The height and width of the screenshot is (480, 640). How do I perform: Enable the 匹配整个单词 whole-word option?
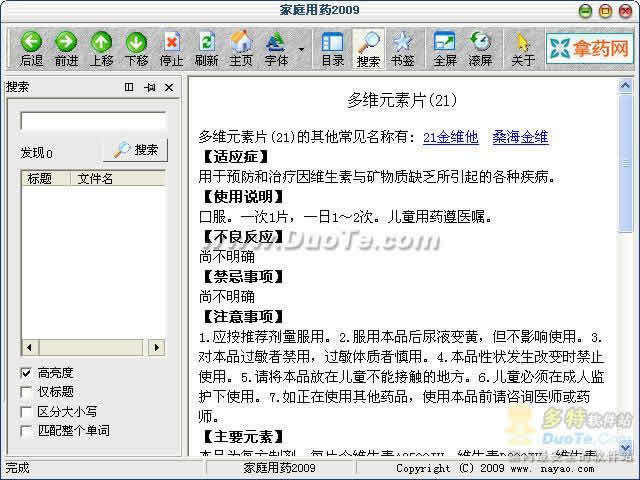coord(26,431)
